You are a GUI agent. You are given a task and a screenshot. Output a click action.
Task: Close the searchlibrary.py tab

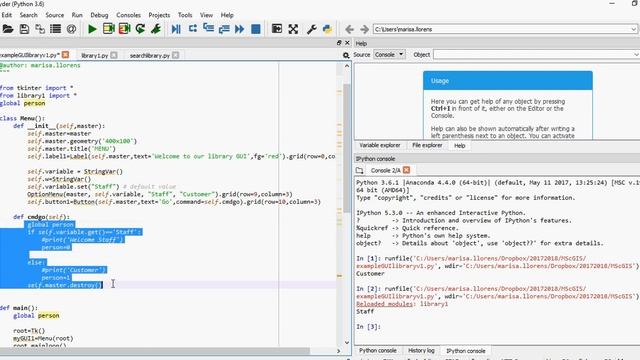tap(176, 55)
